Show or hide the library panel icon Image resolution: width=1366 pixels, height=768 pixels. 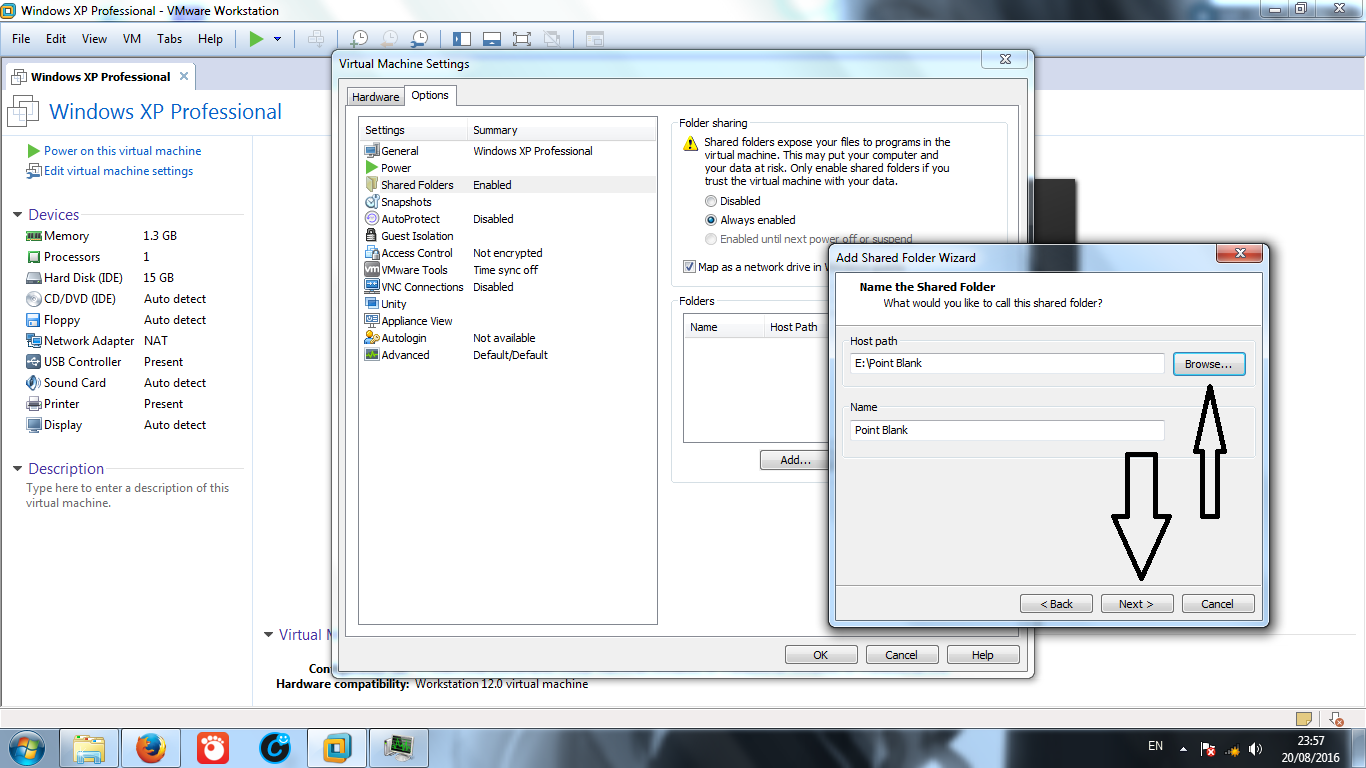pyautogui.click(x=461, y=38)
